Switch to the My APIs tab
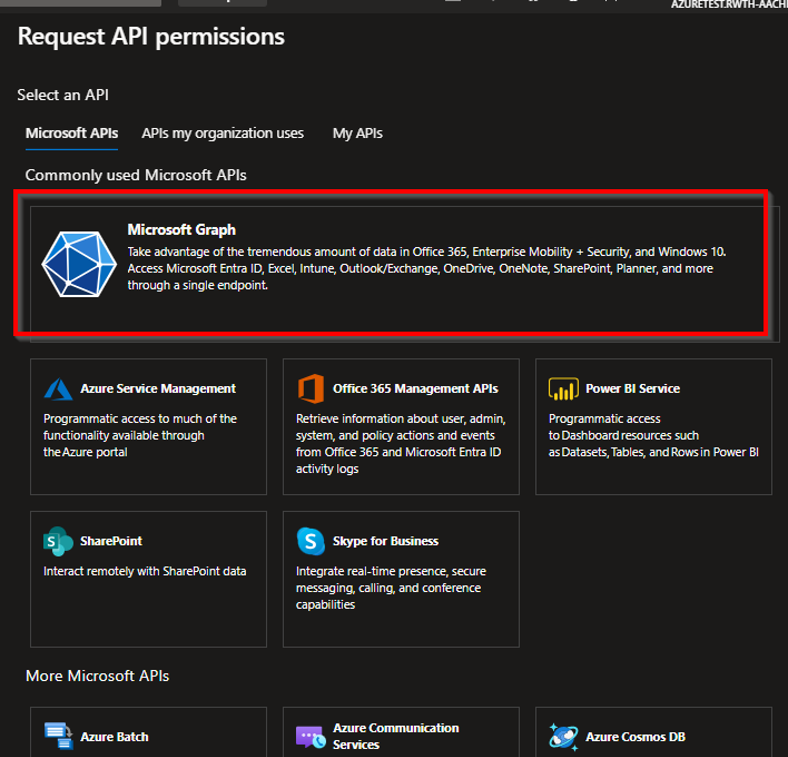The height and width of the screenshot is (757, 788). [357, 133]
